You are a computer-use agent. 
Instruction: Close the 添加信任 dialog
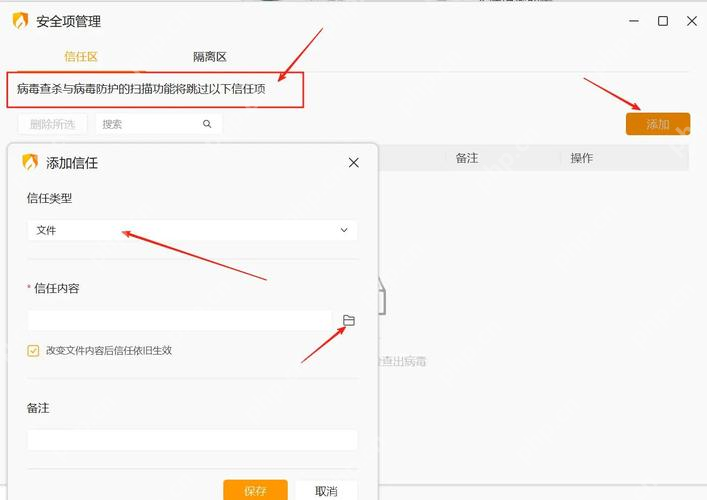(354, 163)
